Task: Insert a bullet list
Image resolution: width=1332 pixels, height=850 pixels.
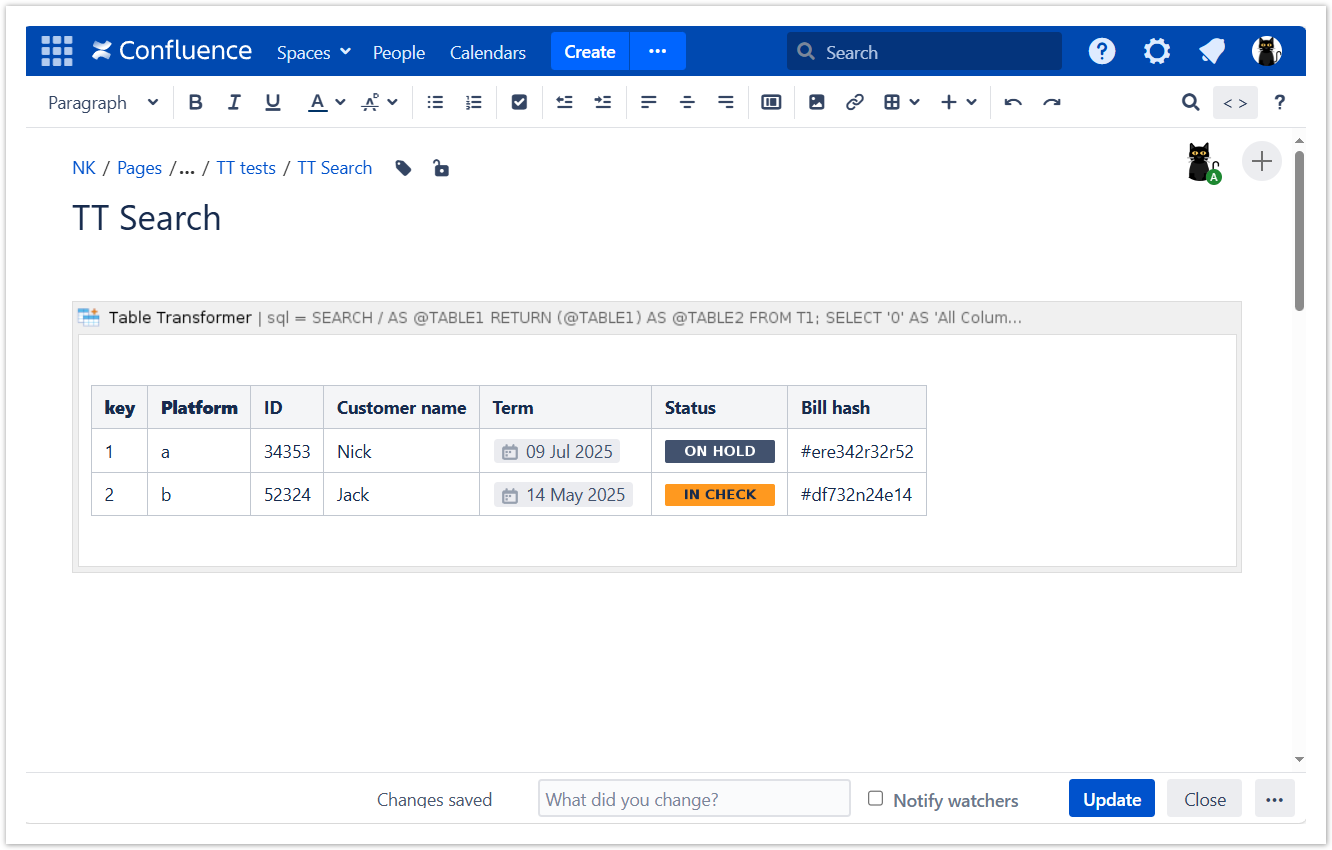Action: tap(435, 102)
